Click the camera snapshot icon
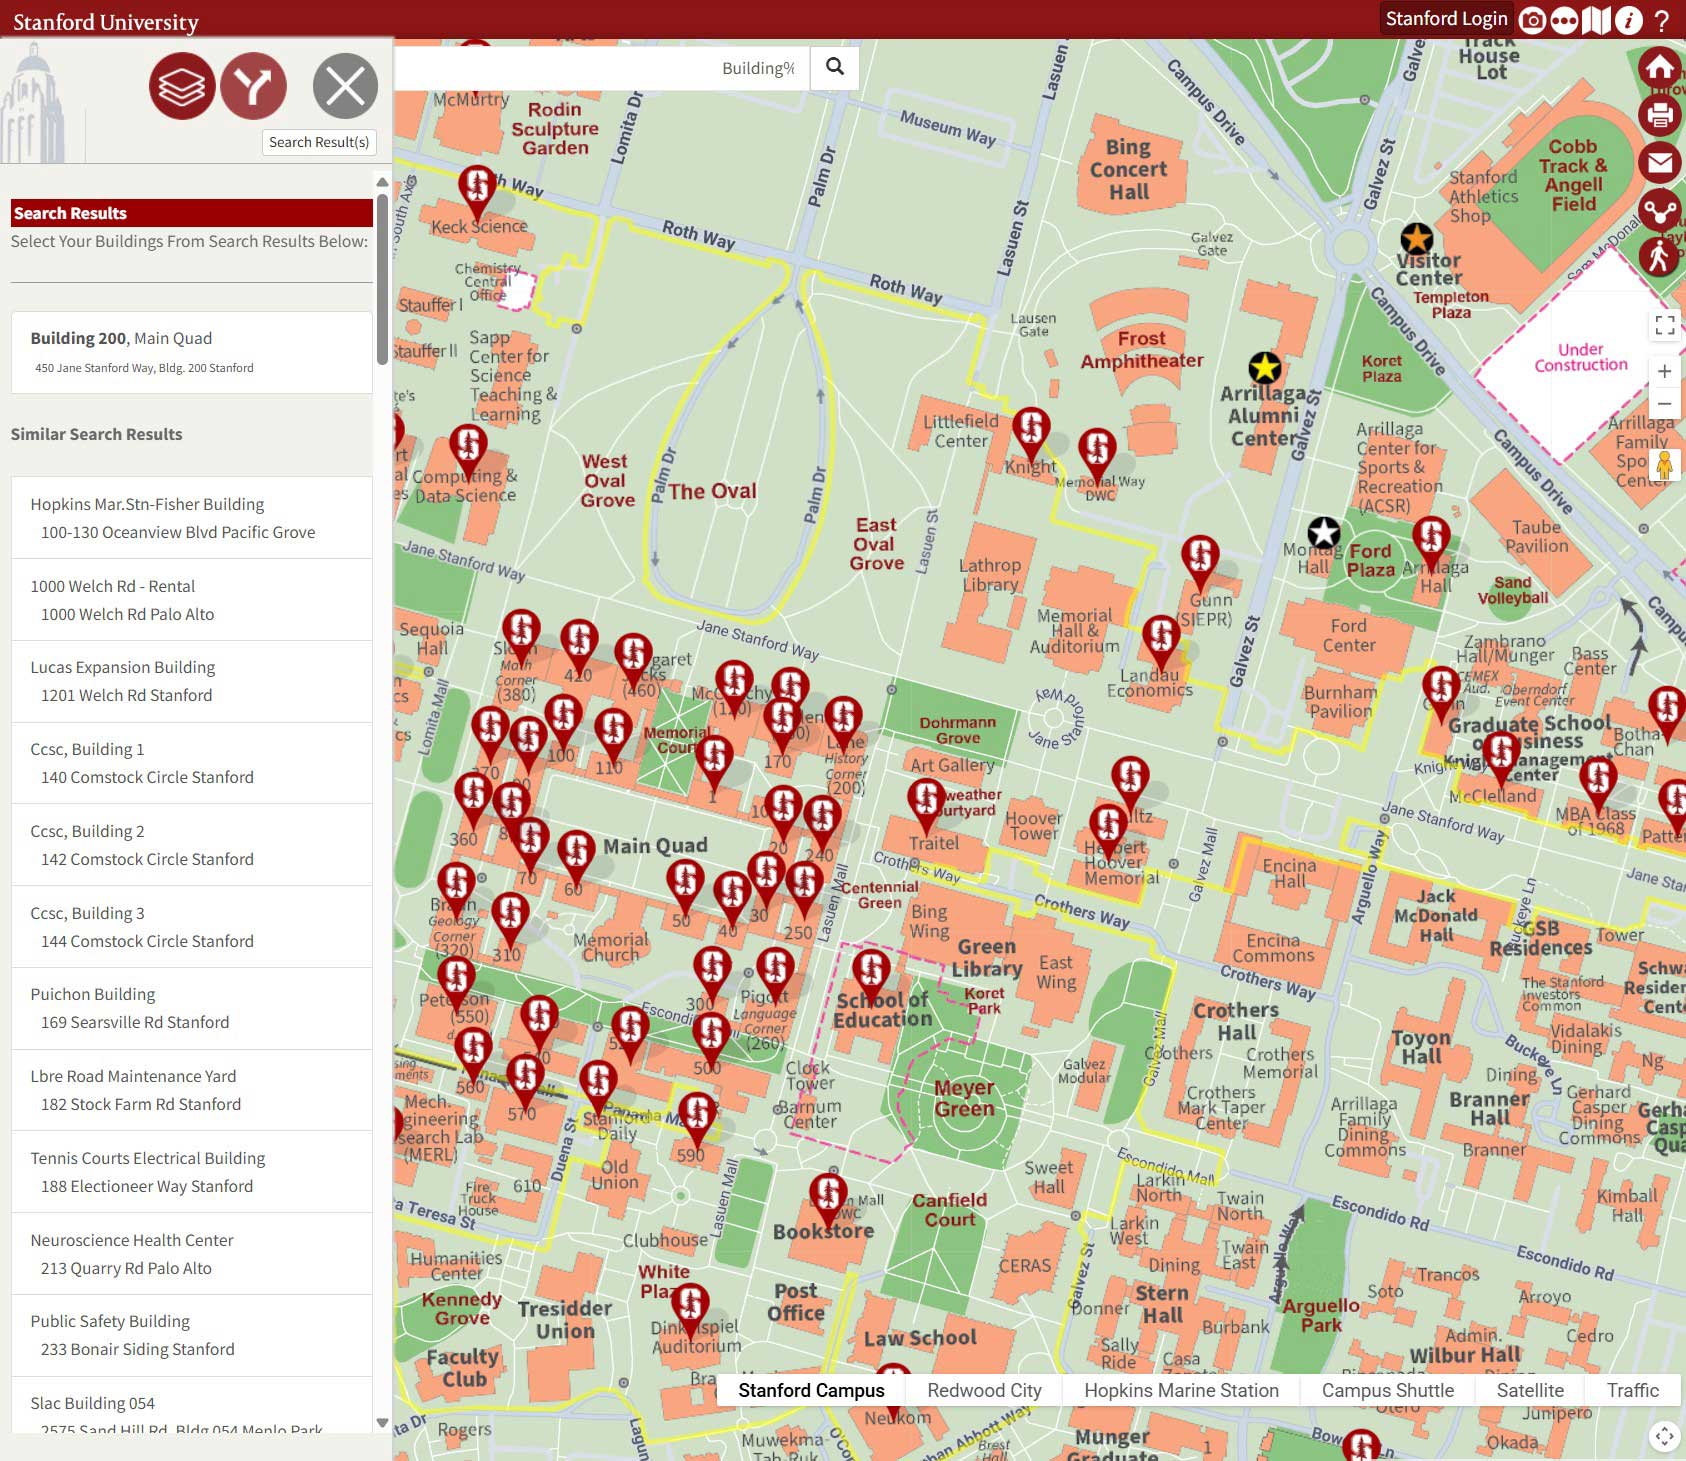The width and height of the screenshot is (1686, 1461). point(1532,20)
